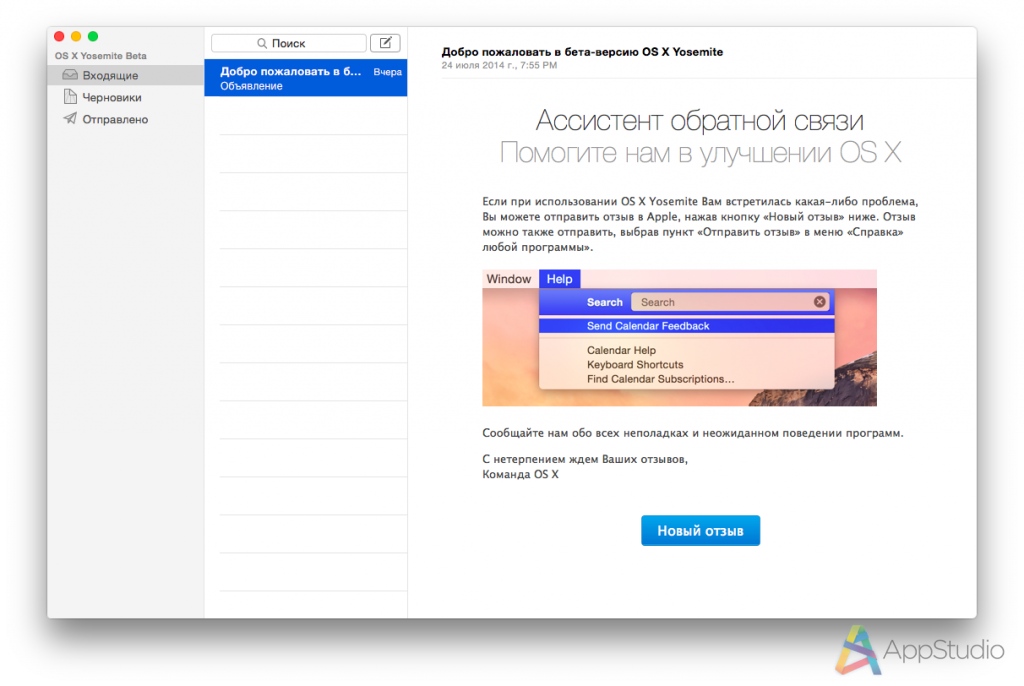Viewport: 1024px width, 686px height.
Task: Click the magnifier icon in search field
Action: click(262, 43)
